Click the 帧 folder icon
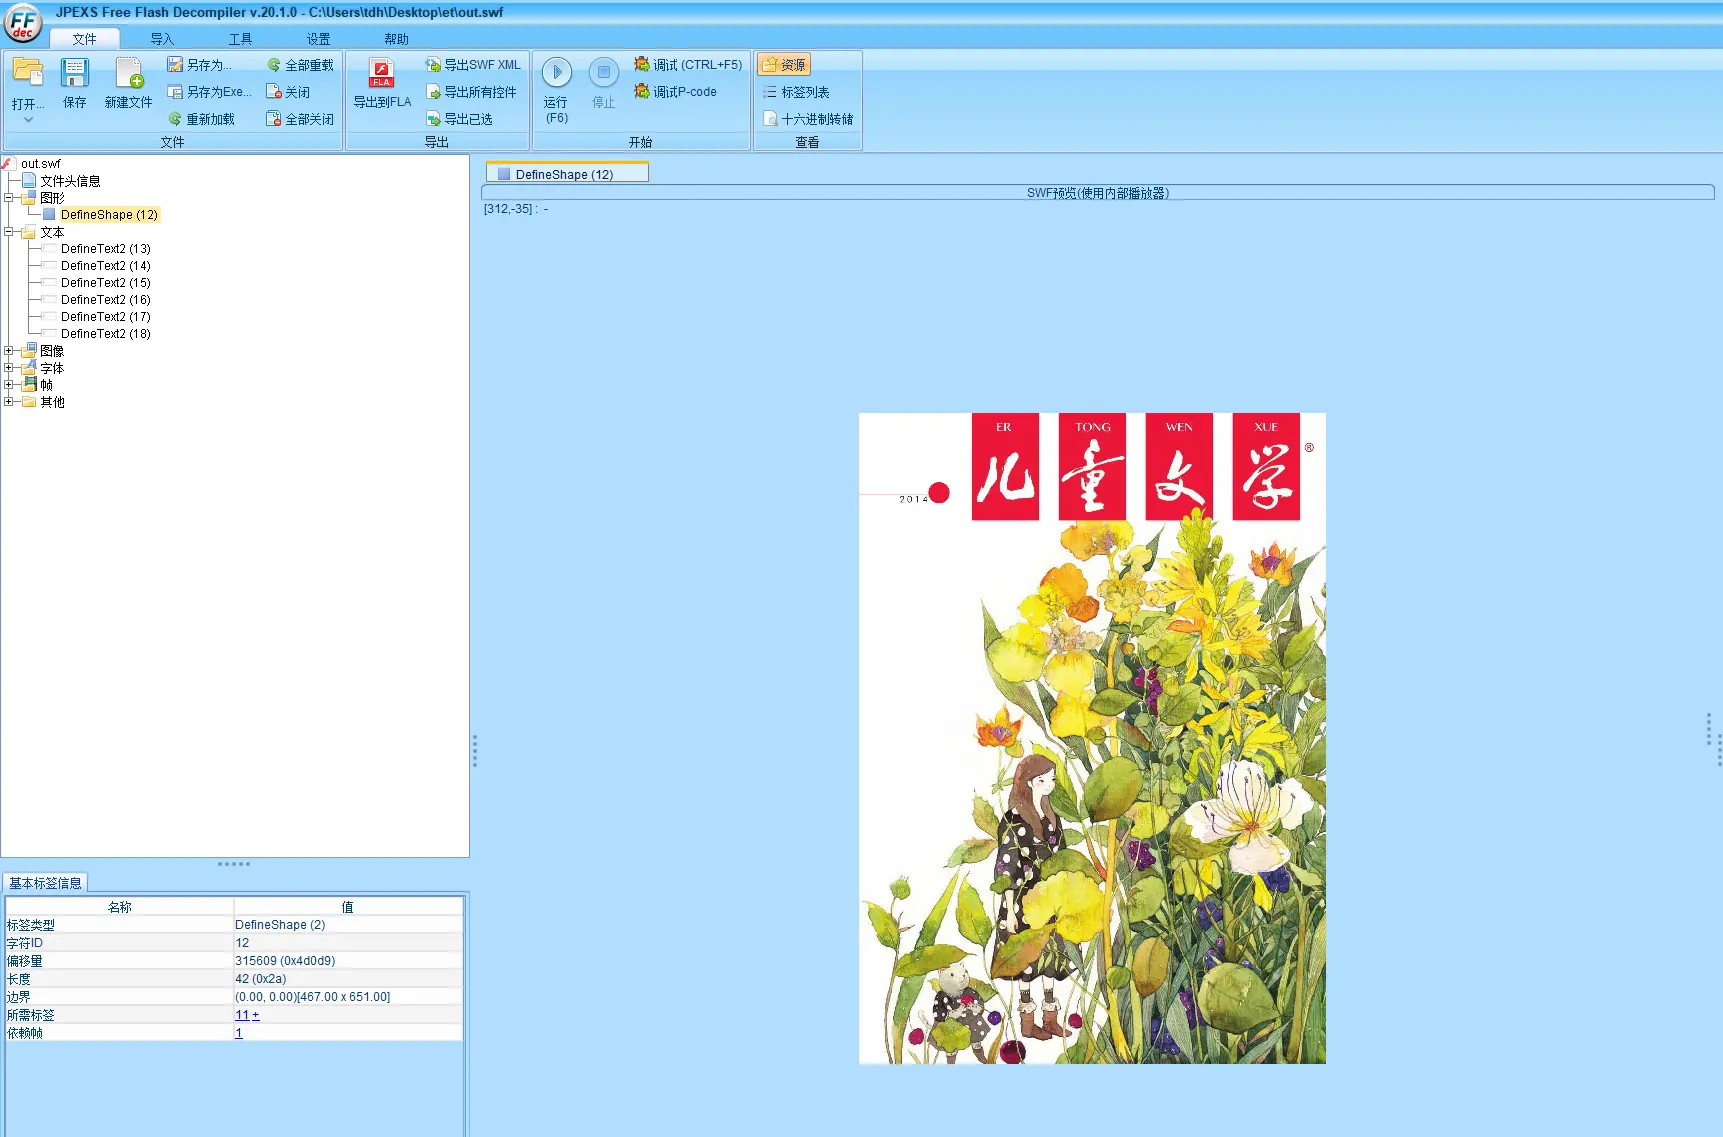 coord(29,385)
